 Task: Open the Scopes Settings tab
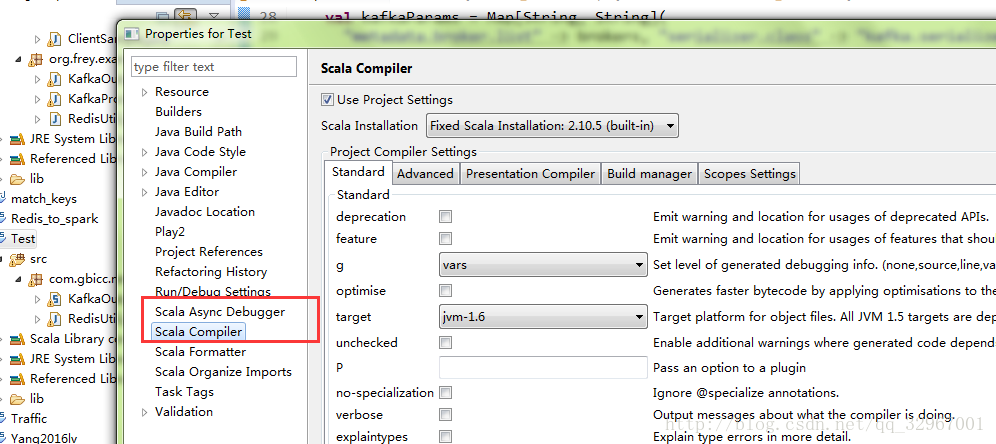pyautogui.click(x=750, y=173)
